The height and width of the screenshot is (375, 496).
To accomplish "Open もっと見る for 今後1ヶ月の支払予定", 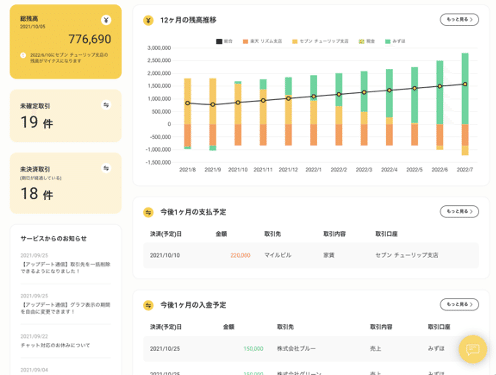I will (459, 211).
